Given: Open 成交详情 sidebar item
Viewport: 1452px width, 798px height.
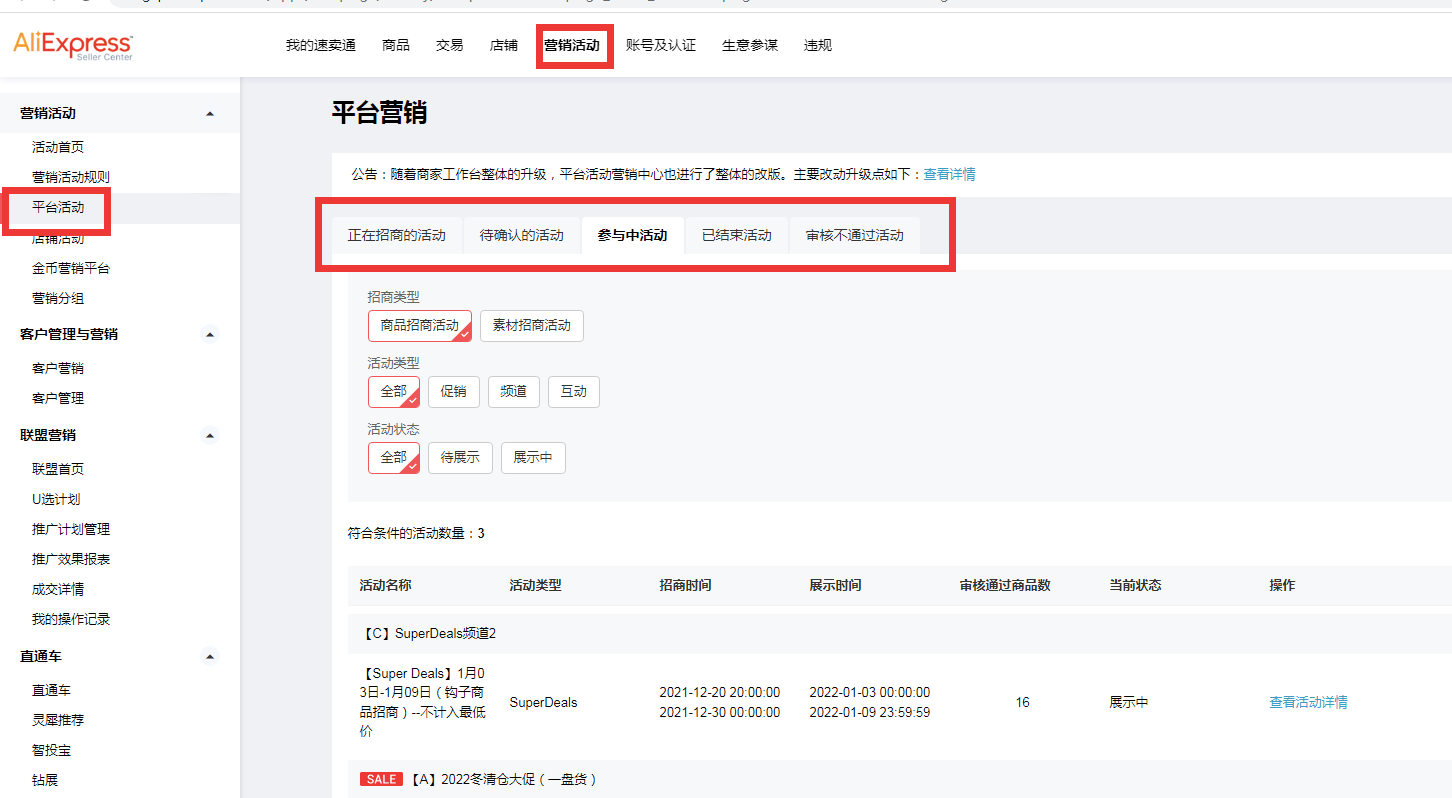Looking at the screenshot, I should click(58, 589).
